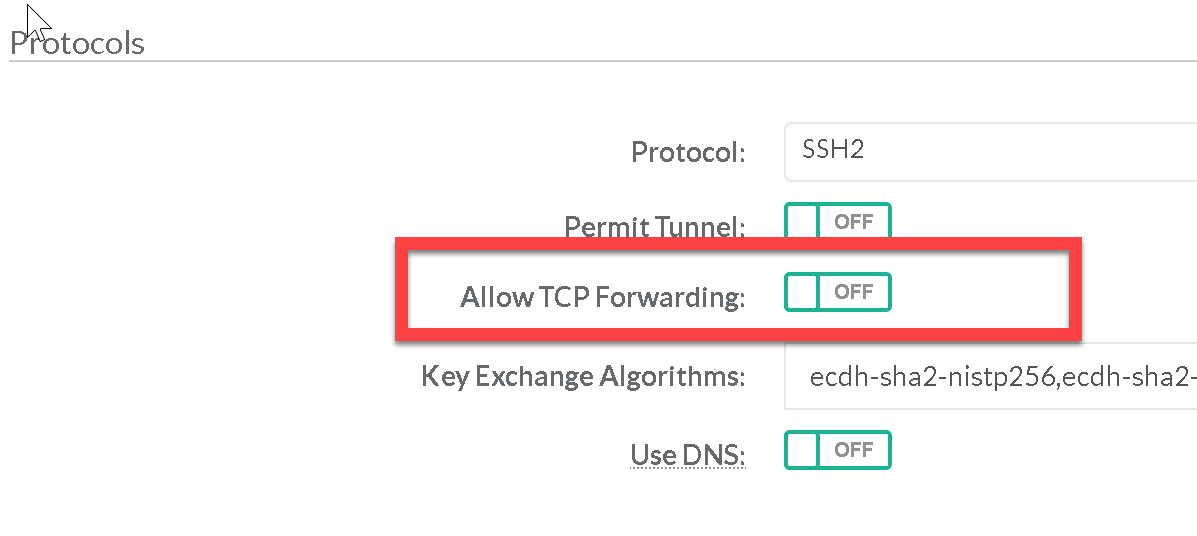Click the "Protocol:" field label
Viewport: 1197px width, 536px height.
pos(688,152)
